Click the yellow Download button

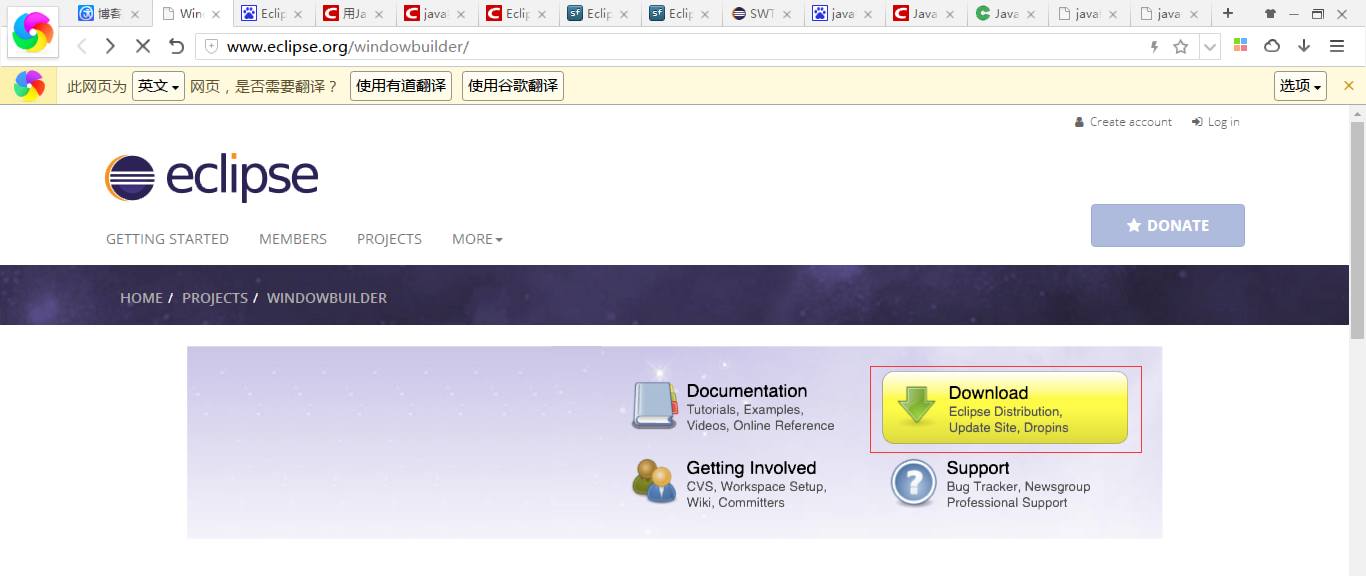tap(1004, 408)
